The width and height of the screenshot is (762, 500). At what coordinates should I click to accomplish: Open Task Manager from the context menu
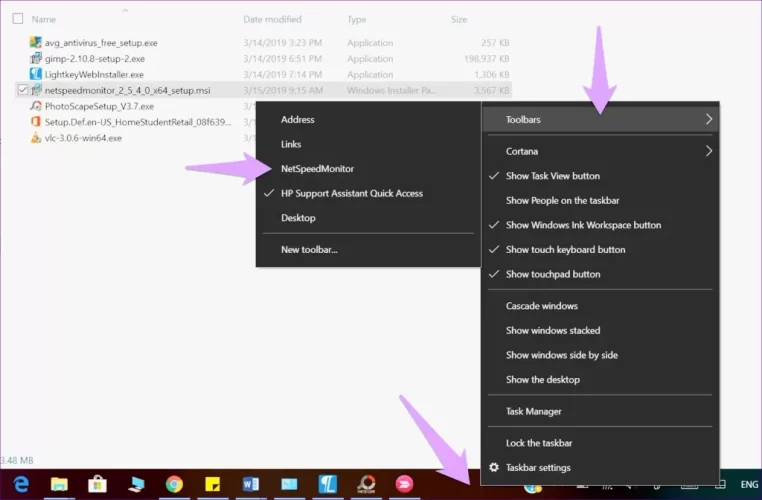(533, 411)
